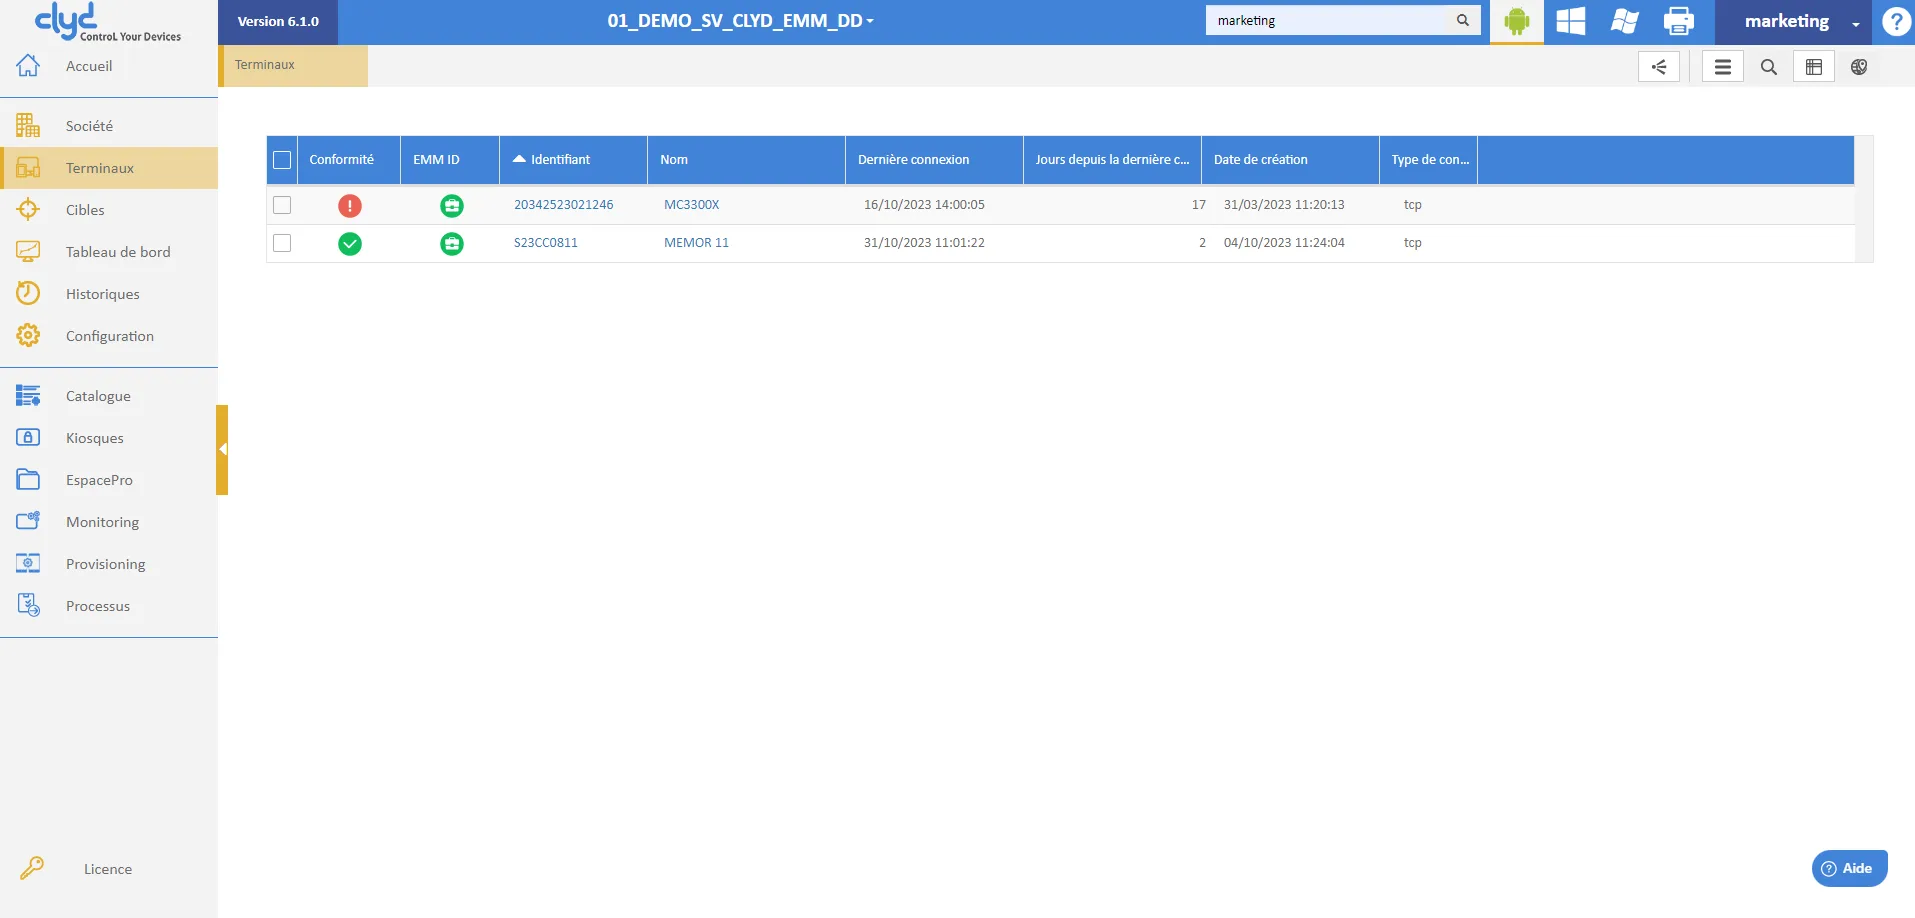Image resolution: width=1915 pixels, height=918 pixels.
Task: Click the Processus icon
Action: (x=28, y=606)
